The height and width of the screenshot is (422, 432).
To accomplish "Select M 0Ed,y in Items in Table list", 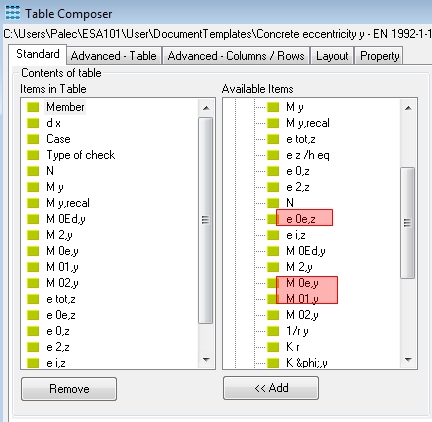I will point(66,219).
